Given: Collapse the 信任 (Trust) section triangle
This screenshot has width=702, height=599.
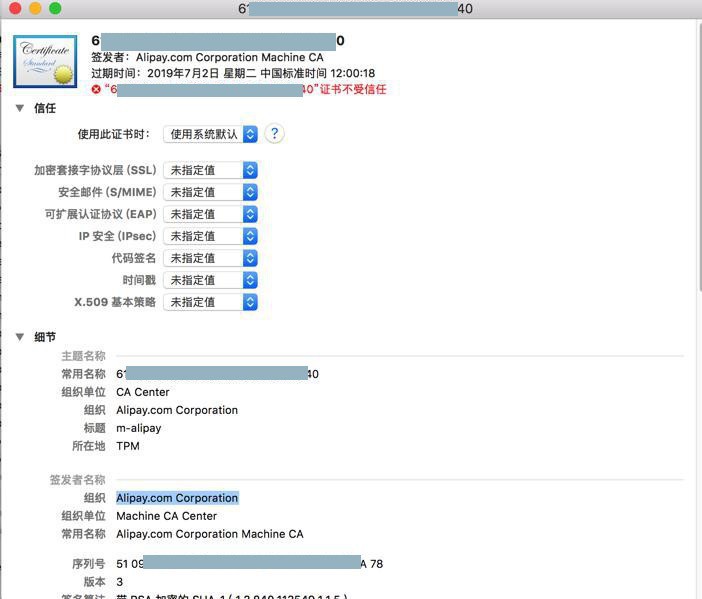Looking at the screenshot, I should tap(20, 108).
